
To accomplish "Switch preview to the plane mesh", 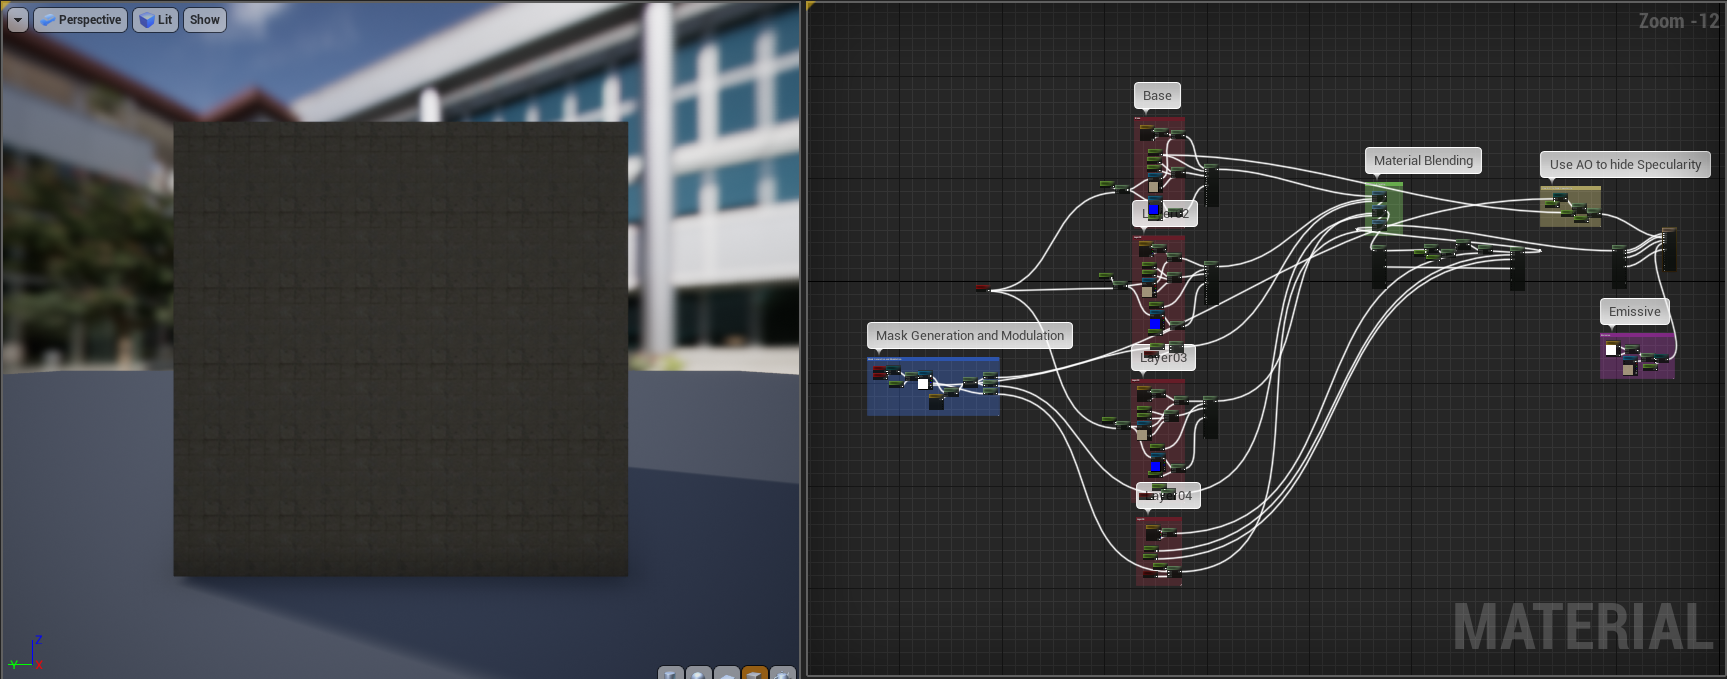I will point(727,673).
